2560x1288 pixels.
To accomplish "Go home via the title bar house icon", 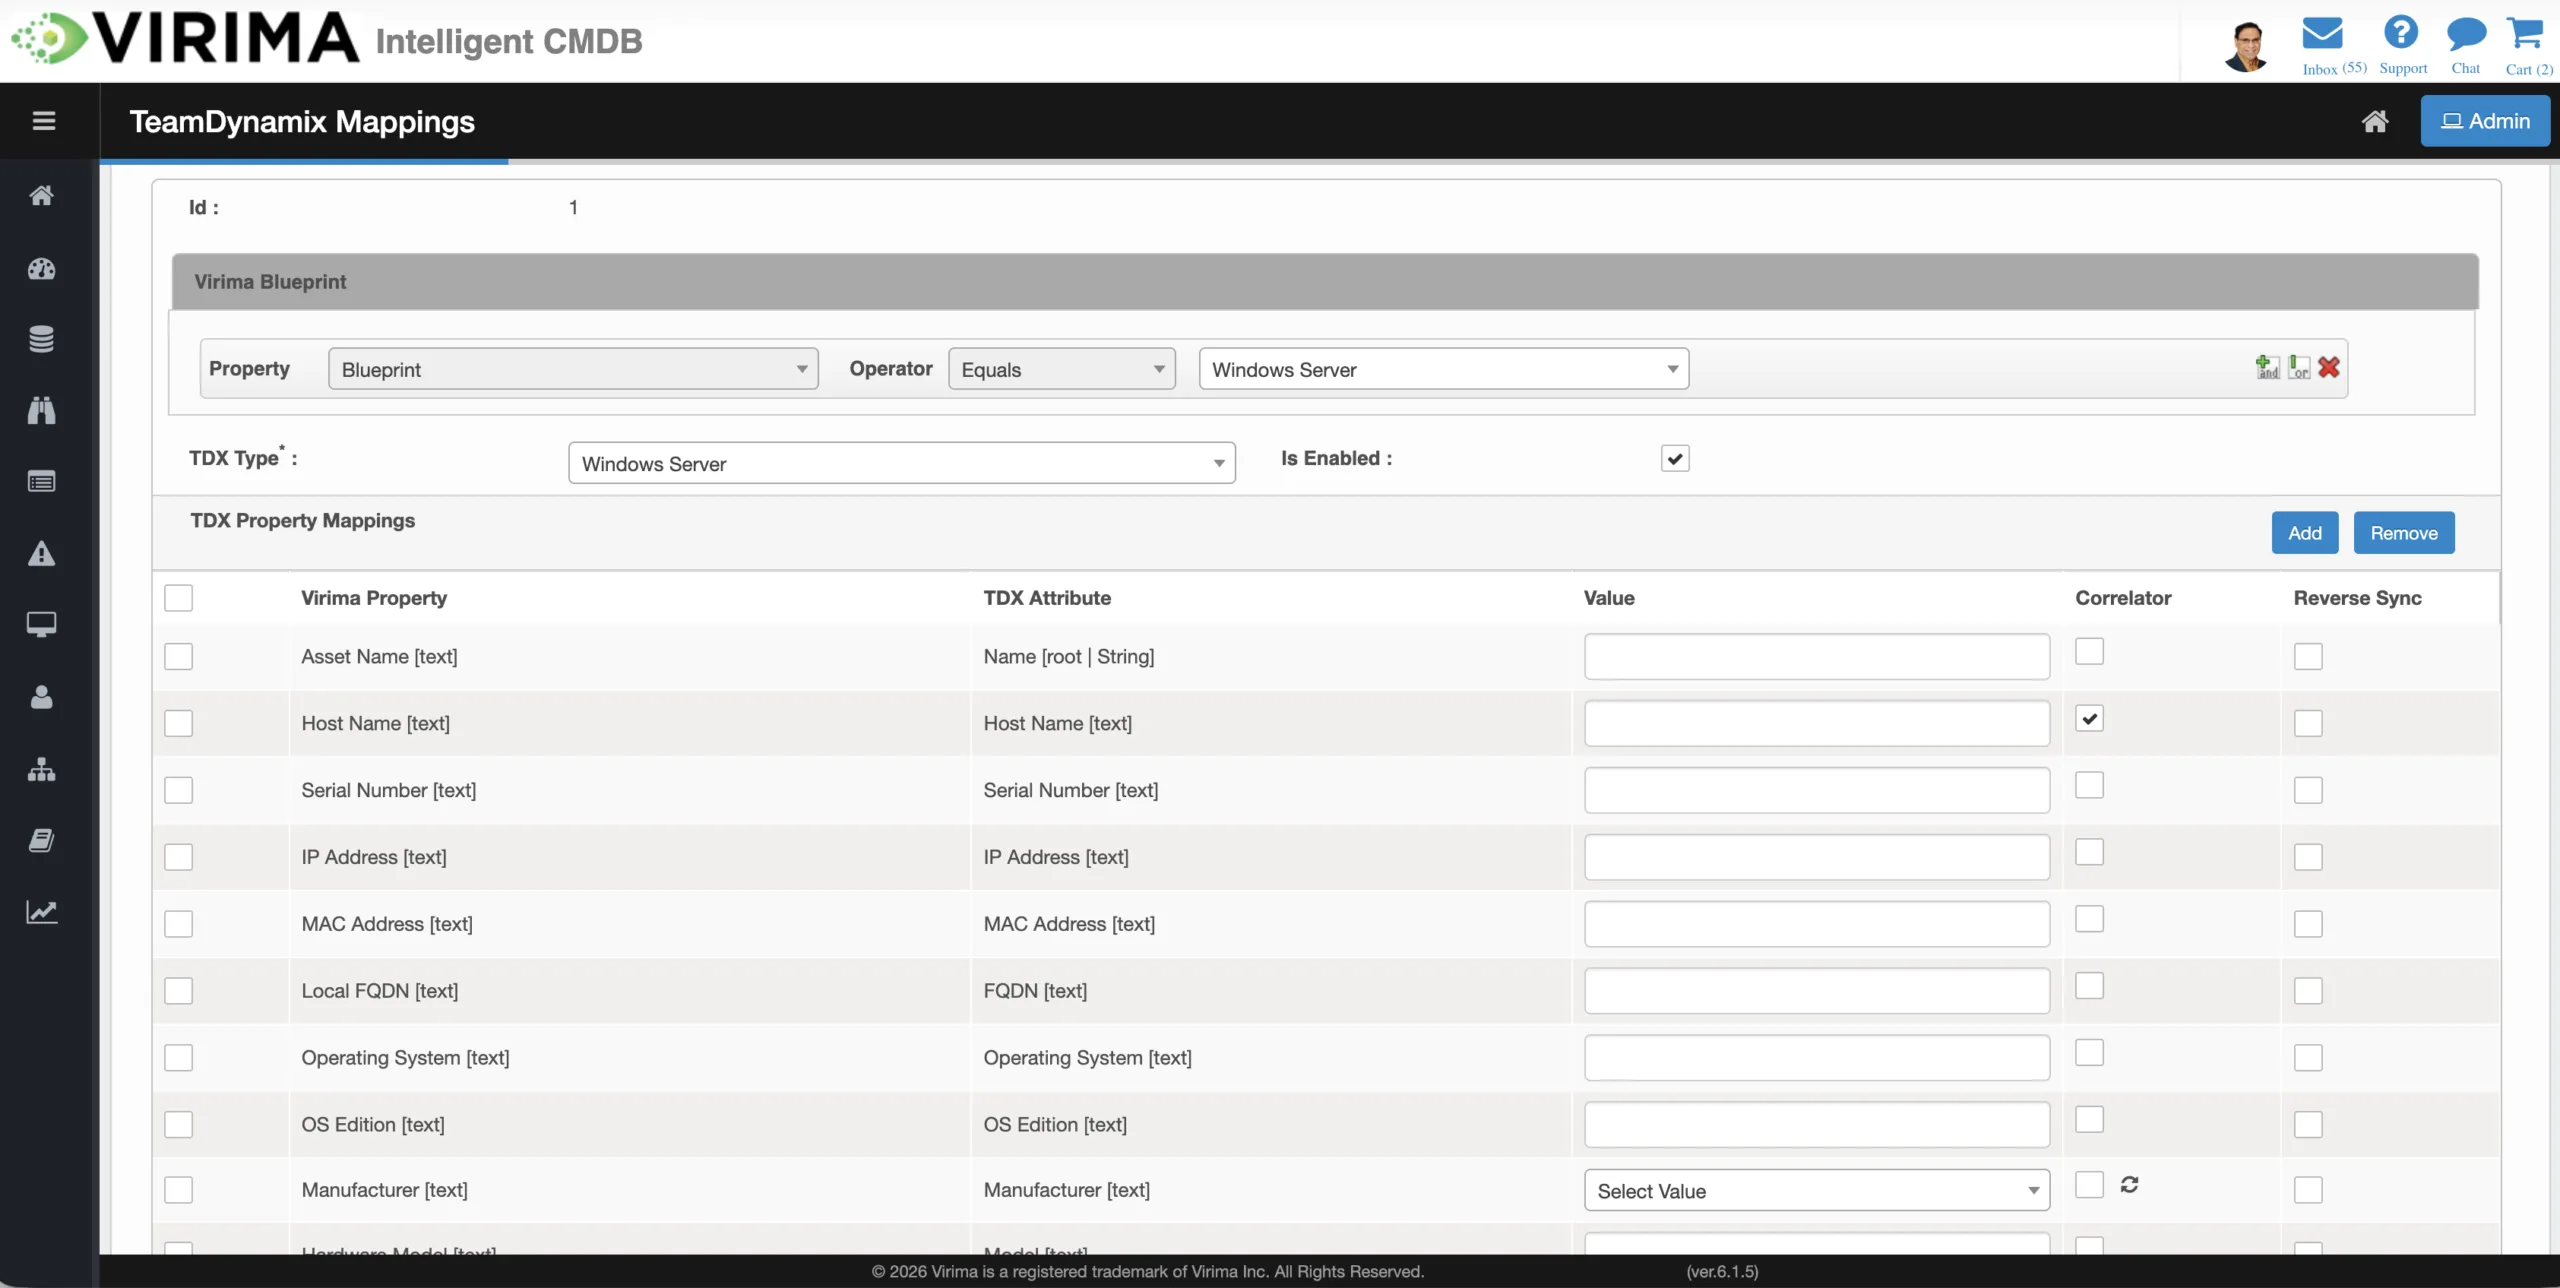I will (x=2375, y=121).
